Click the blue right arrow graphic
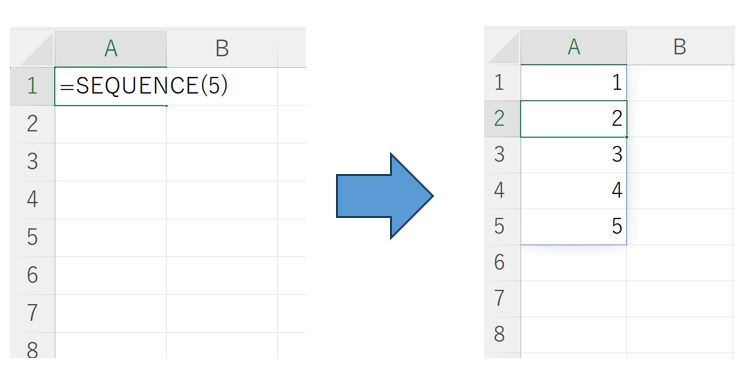This screenshot has height=367, width=743. (x=384, y=196)
